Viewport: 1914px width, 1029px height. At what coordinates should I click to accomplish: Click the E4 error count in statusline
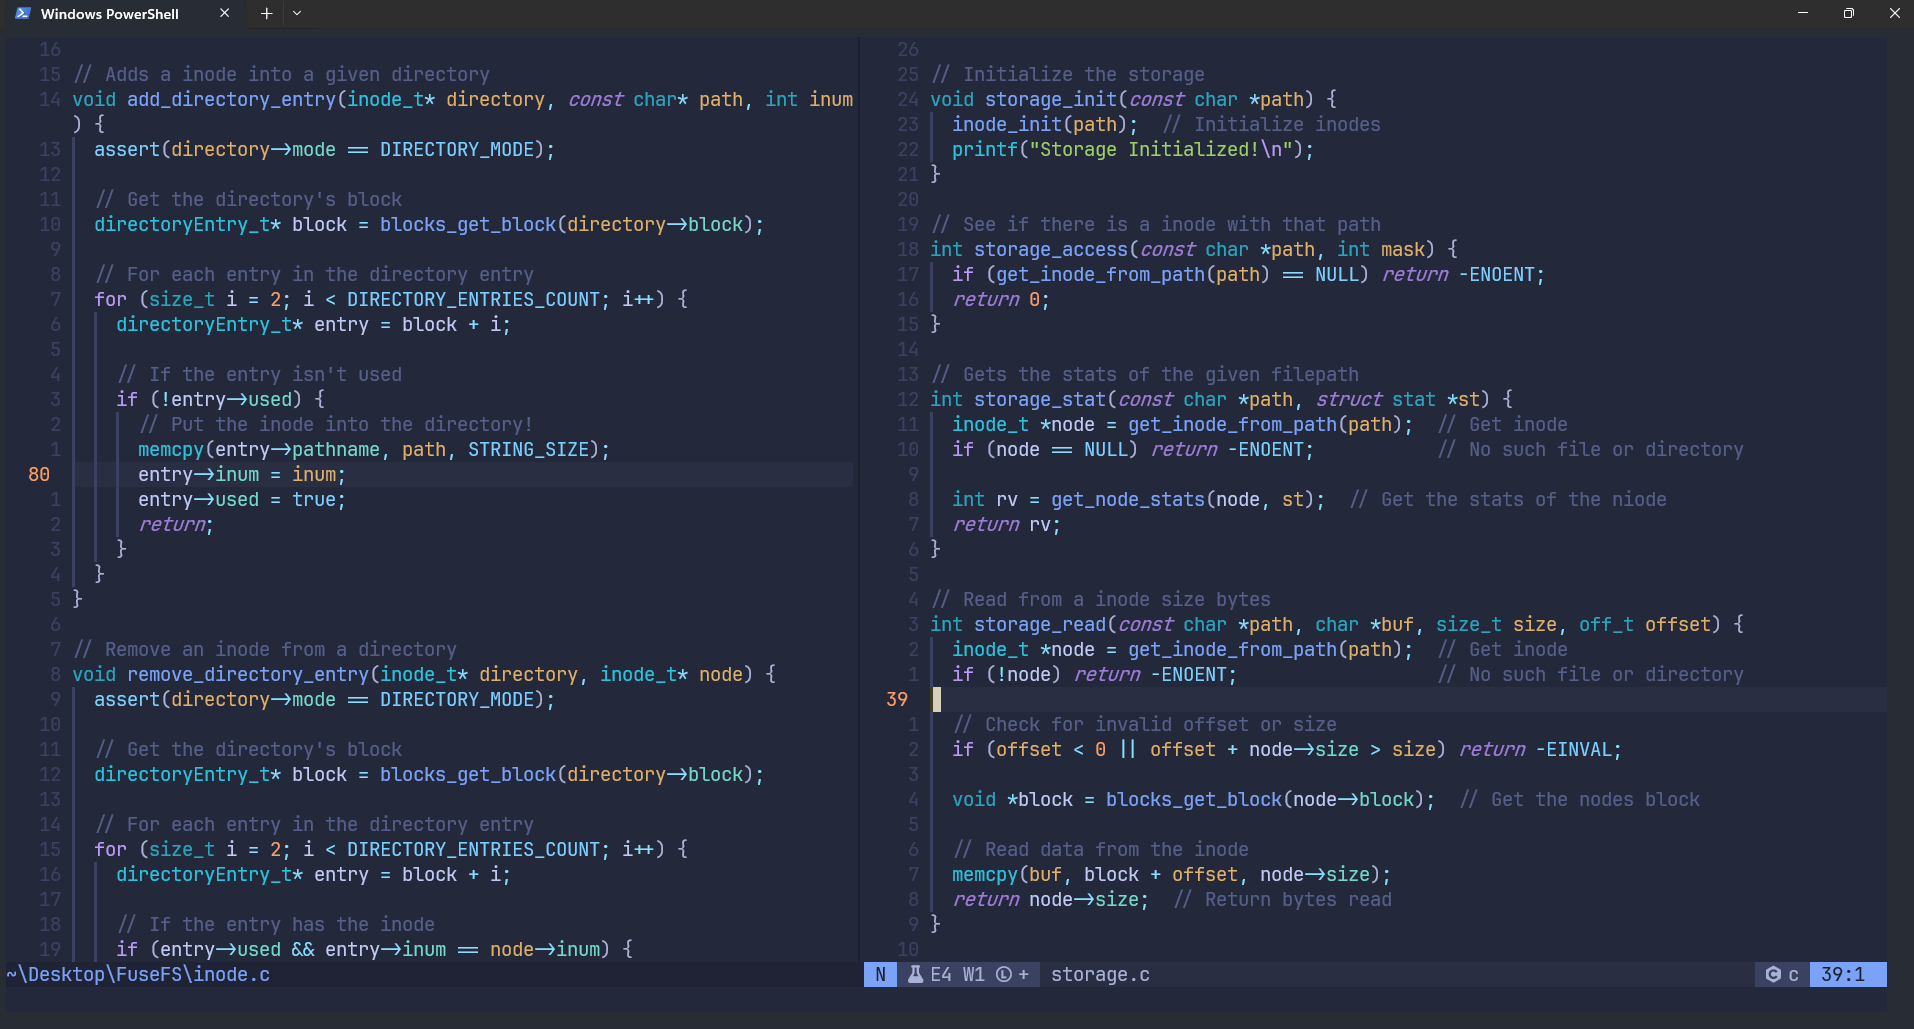pos(941,974)
